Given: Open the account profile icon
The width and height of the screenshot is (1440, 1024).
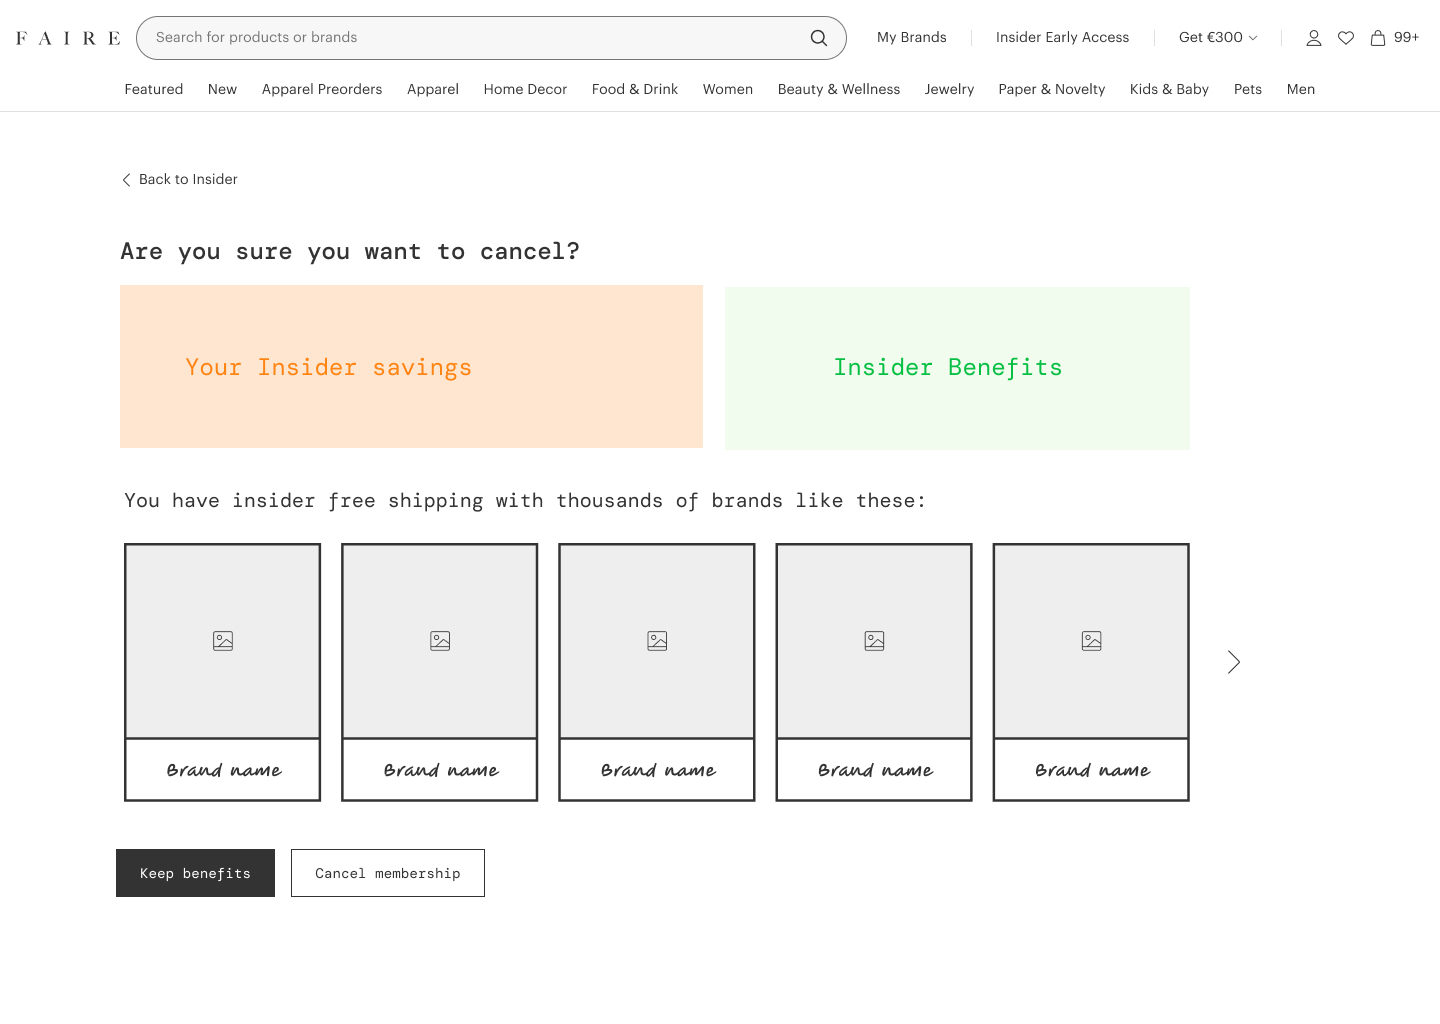Looking at the screenshot, I should click(x=1314, y=38).
